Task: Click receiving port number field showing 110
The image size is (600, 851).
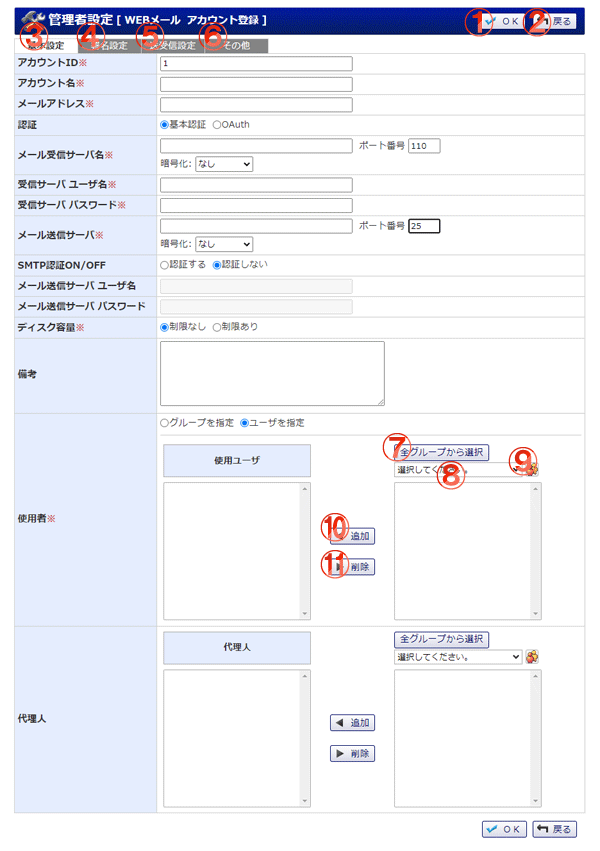Action: tap(424, 145)
